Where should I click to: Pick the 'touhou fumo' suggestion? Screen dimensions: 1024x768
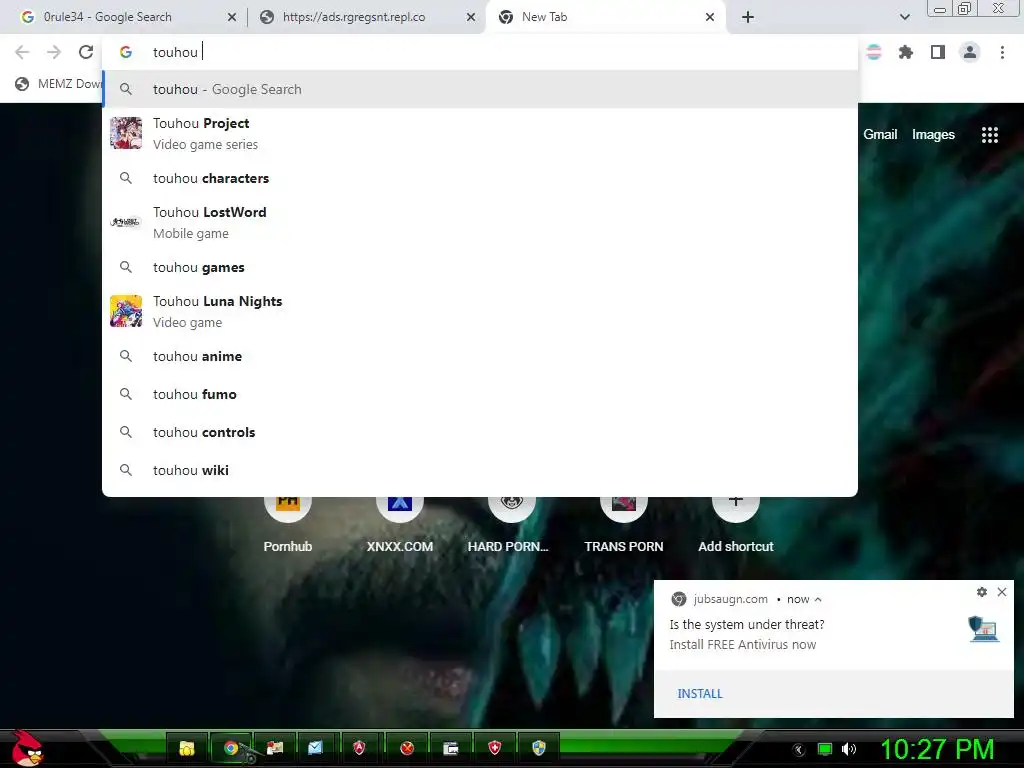[480, 394]
